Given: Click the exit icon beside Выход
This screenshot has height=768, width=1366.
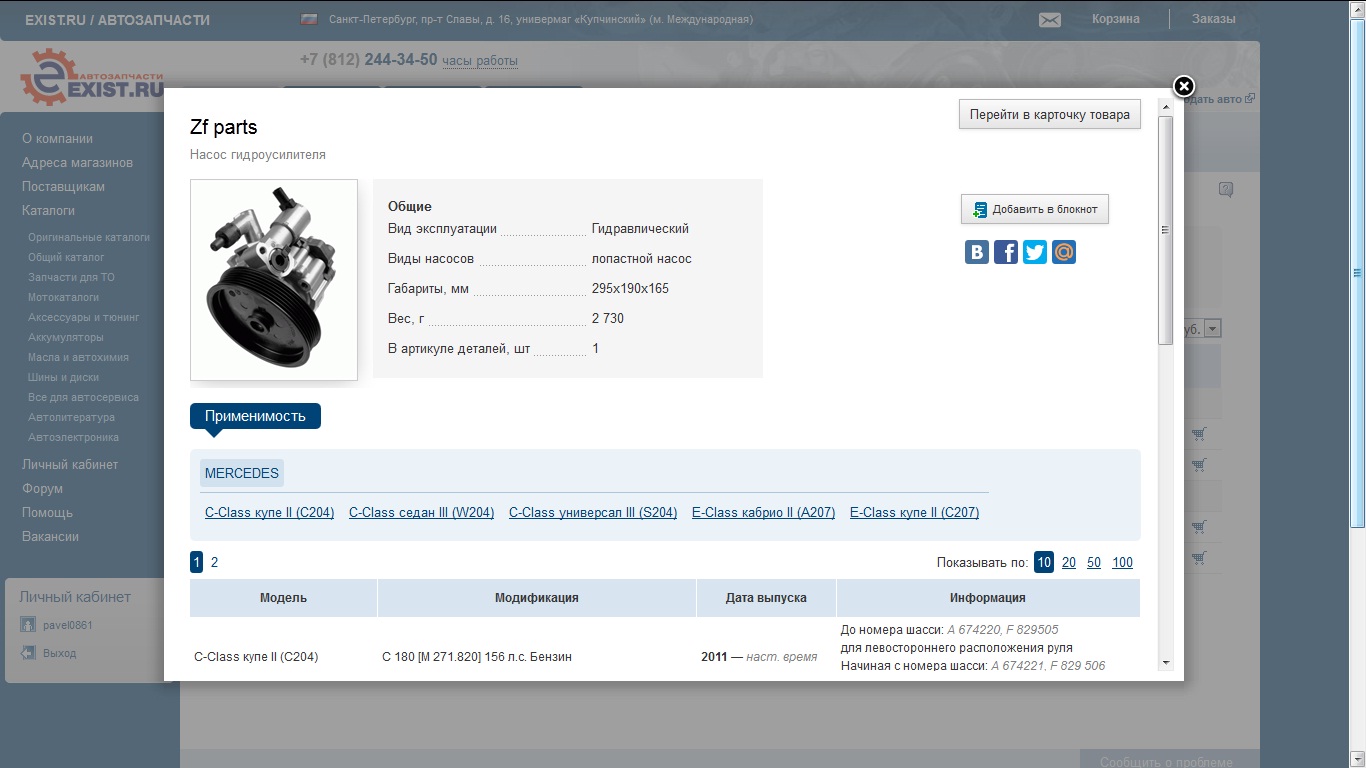Looking at the screenshot, I should [x=28, y=653].
